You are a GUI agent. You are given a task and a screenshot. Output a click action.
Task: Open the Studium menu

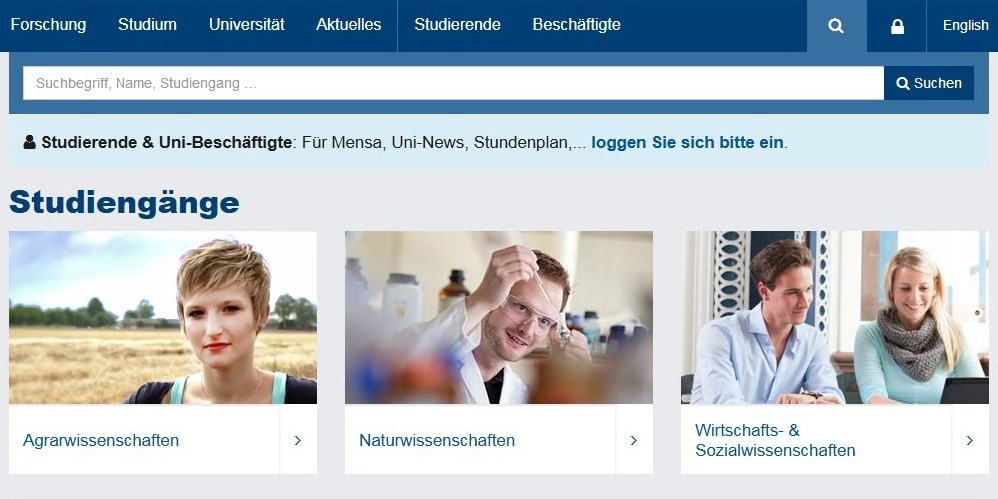pos(147,25)
